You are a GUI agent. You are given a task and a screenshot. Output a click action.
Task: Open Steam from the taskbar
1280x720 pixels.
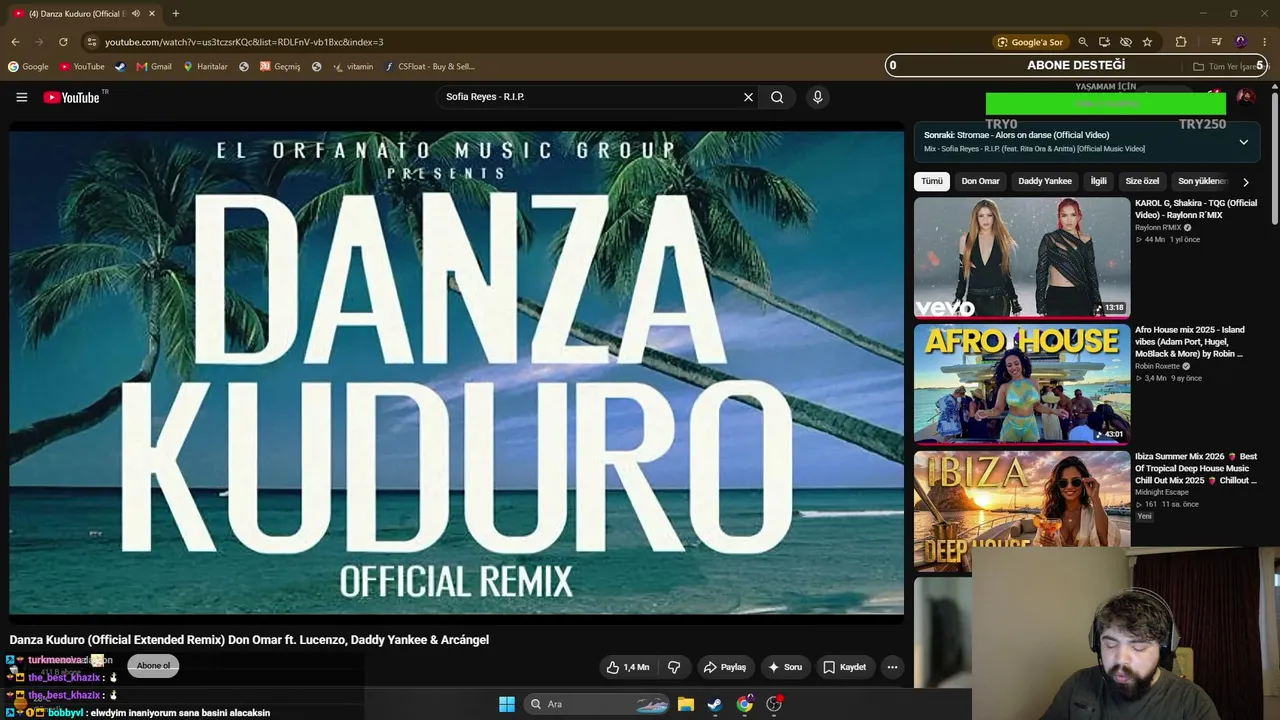tap(714, 704)
